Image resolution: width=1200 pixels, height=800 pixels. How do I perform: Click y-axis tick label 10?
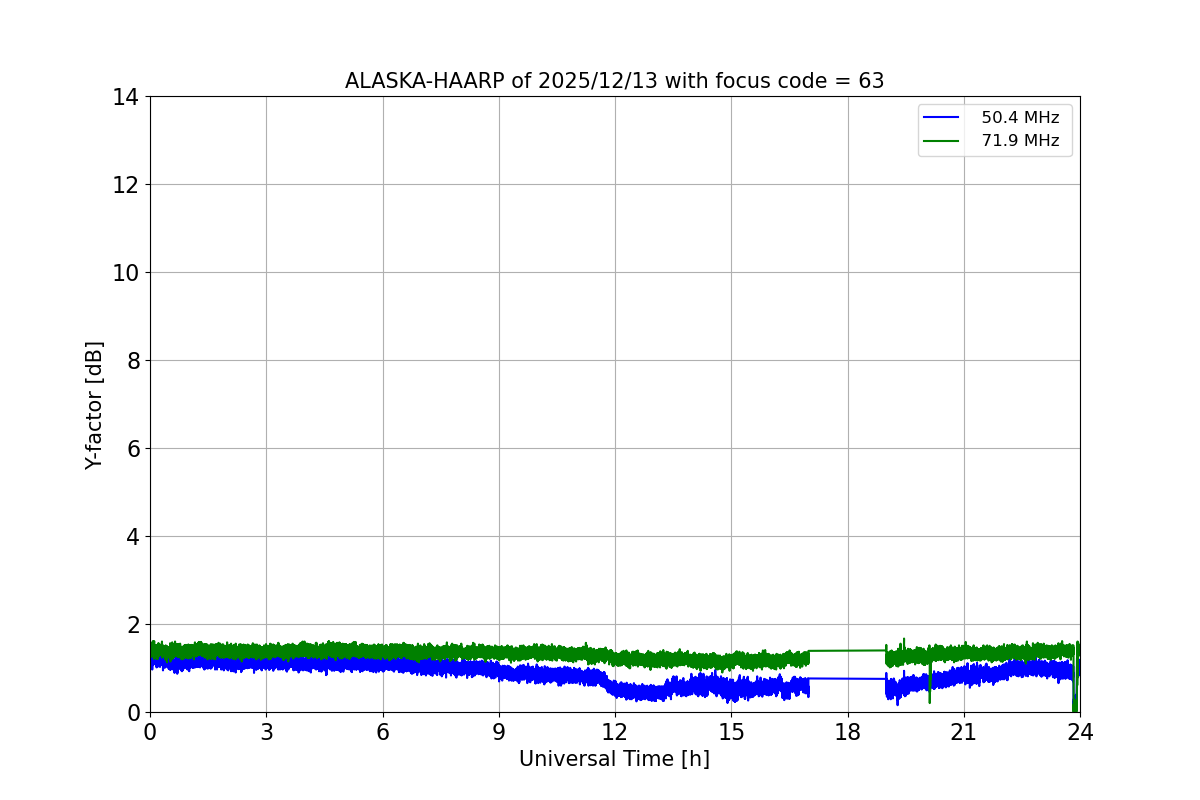click(126, 273)
